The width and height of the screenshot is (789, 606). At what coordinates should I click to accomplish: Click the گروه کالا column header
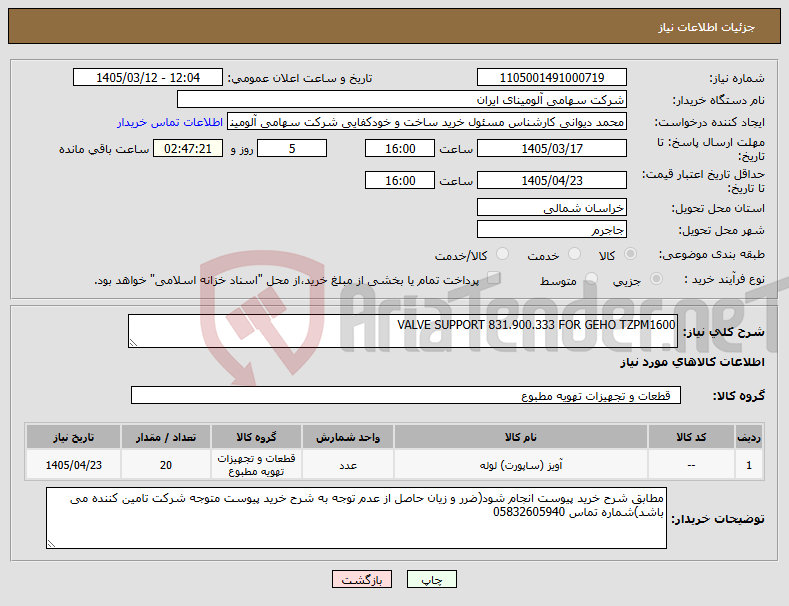pyautogui.click(x=256, y=437)
